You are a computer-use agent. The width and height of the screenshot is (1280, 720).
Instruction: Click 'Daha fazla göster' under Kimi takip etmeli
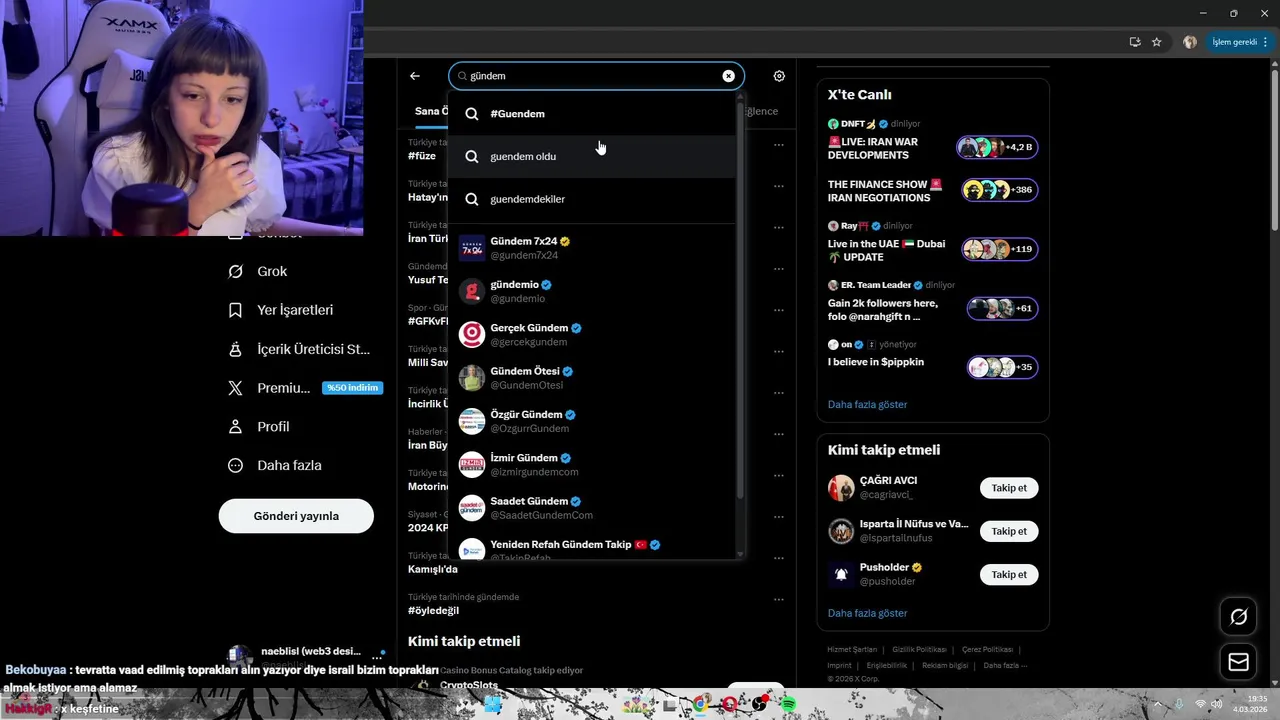tap(867, 613)
